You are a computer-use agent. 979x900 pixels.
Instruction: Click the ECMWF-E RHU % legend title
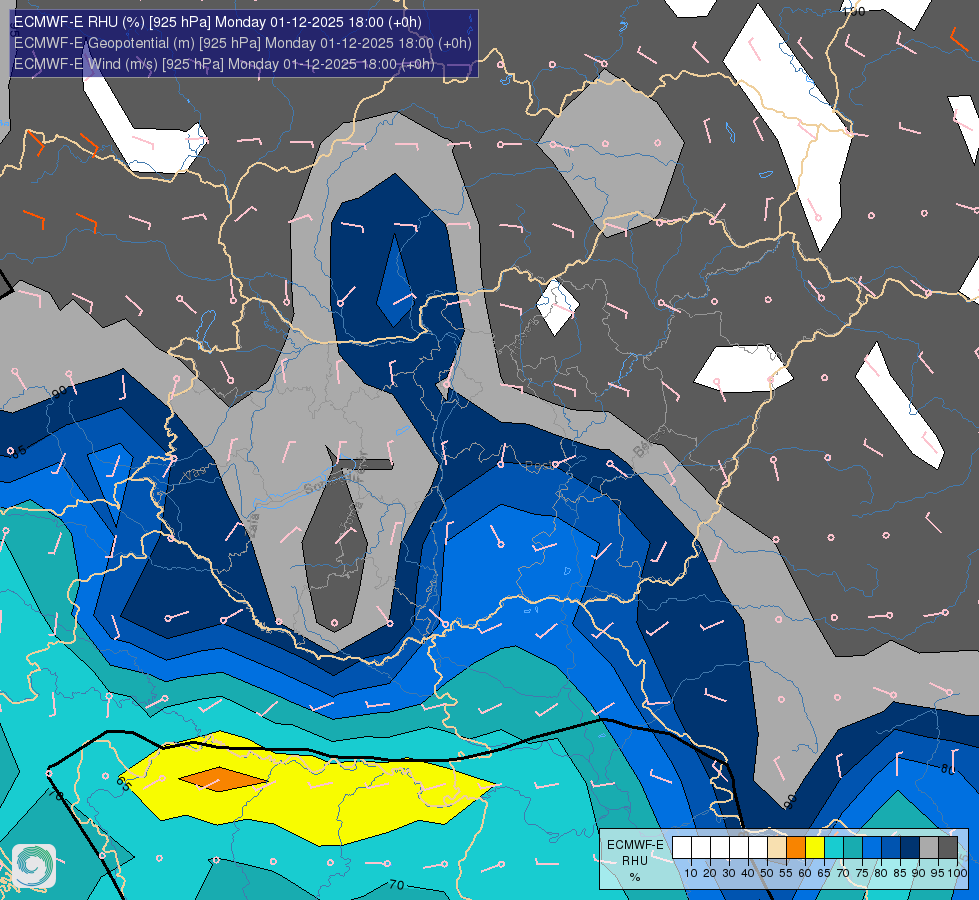coord(635,861)
